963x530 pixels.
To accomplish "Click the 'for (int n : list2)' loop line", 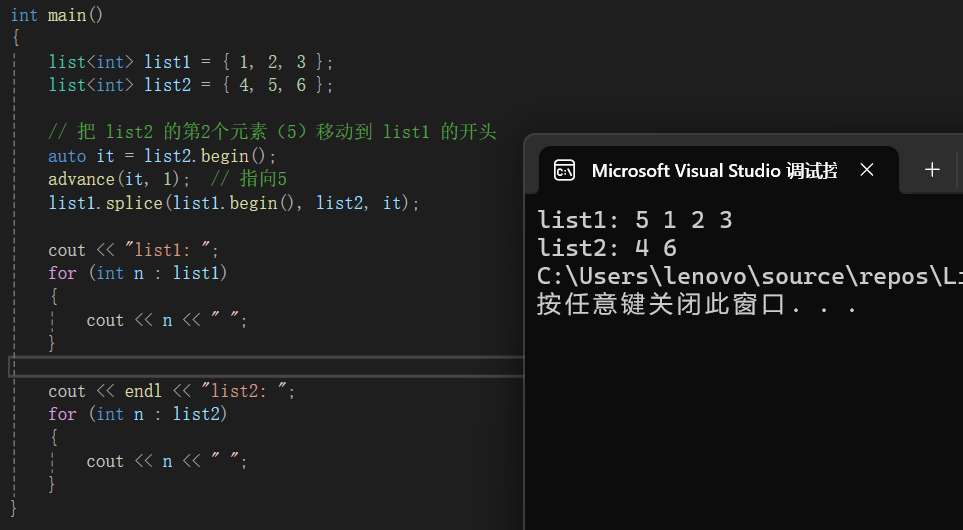I will (x=138, y=414).
